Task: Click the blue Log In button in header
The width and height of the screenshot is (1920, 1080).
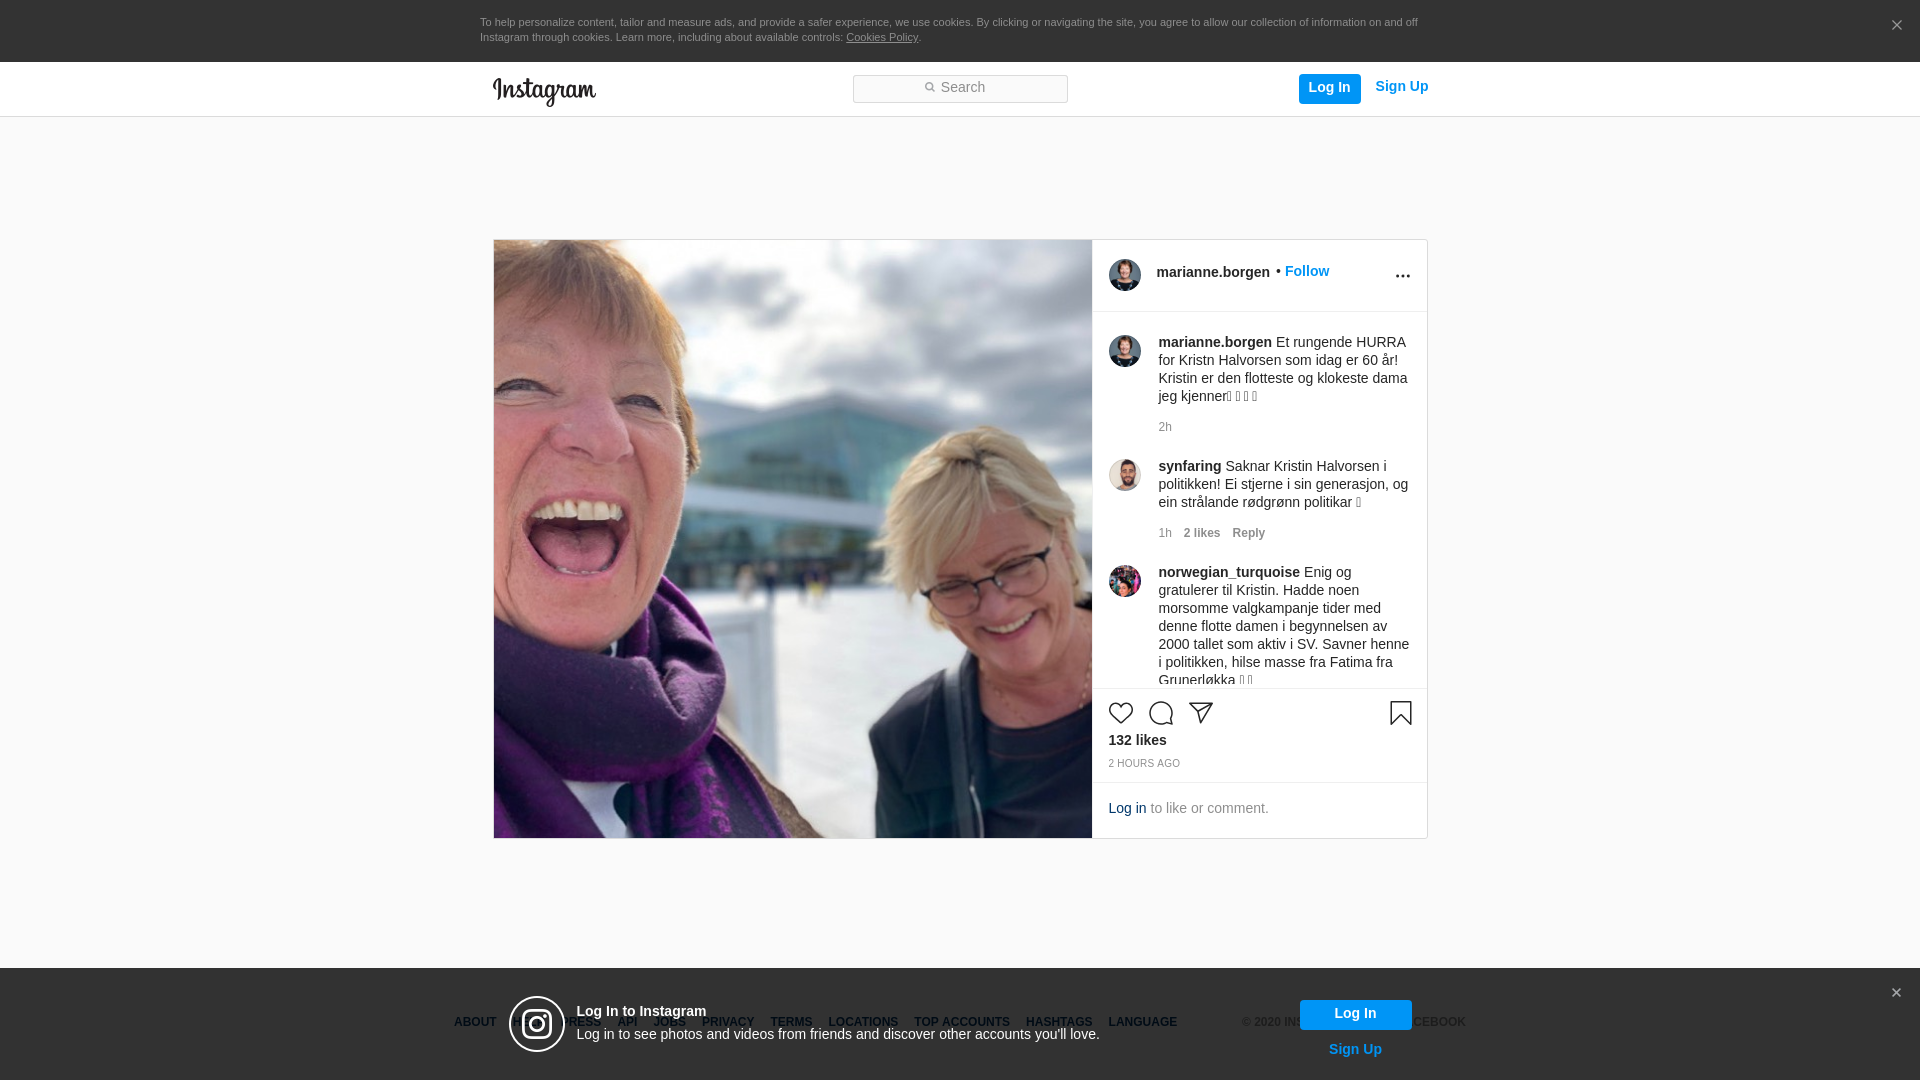Action: click(x=1329, y=88)
